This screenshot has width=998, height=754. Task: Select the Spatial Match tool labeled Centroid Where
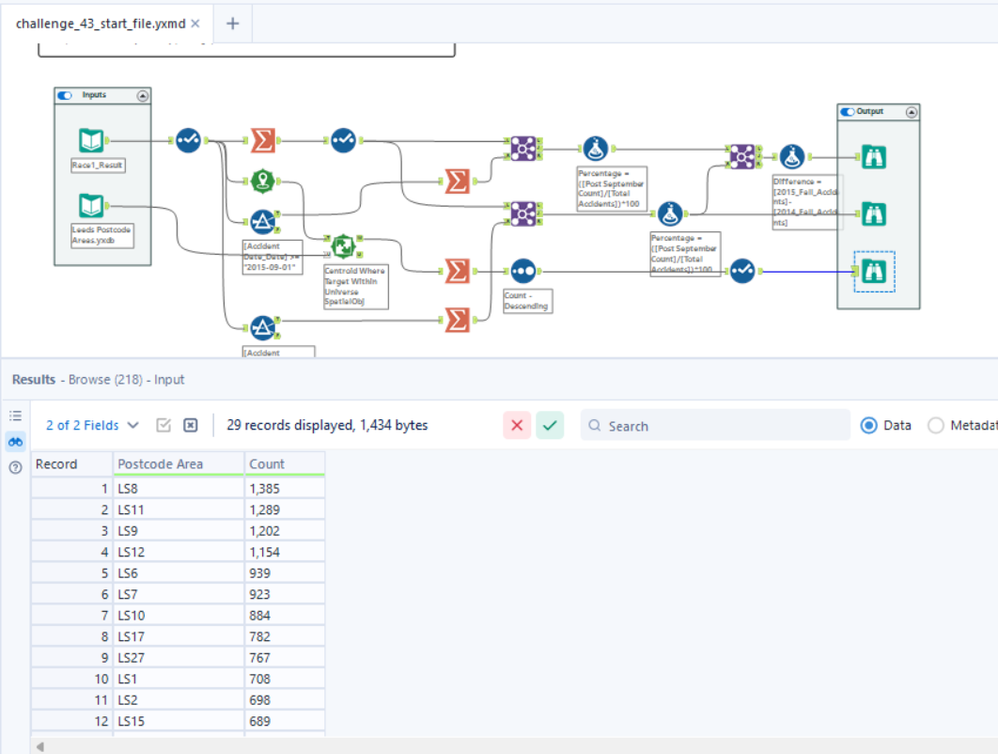click(344, 246)
